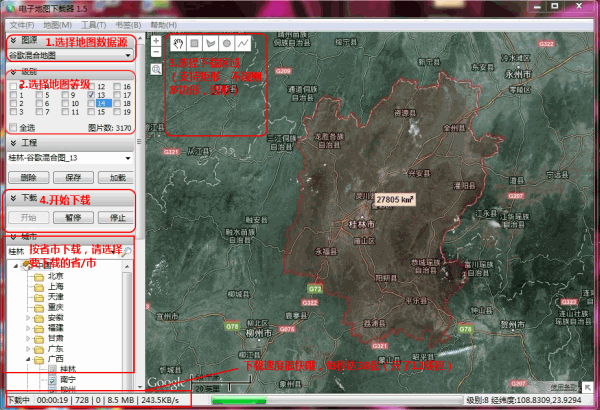Click the magnifier zoom-to-area icon on map
600x410 pixels.
coord(156,69)
